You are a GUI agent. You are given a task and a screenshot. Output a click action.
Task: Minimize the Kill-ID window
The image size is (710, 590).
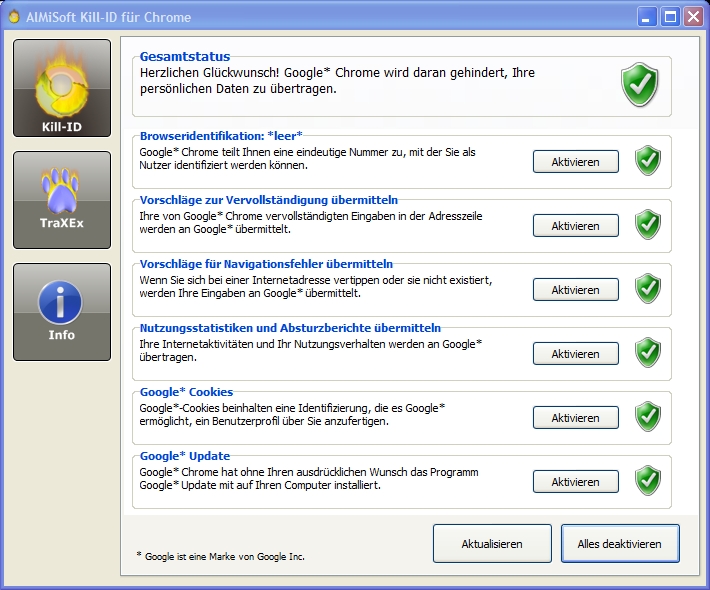click(647, 17)
